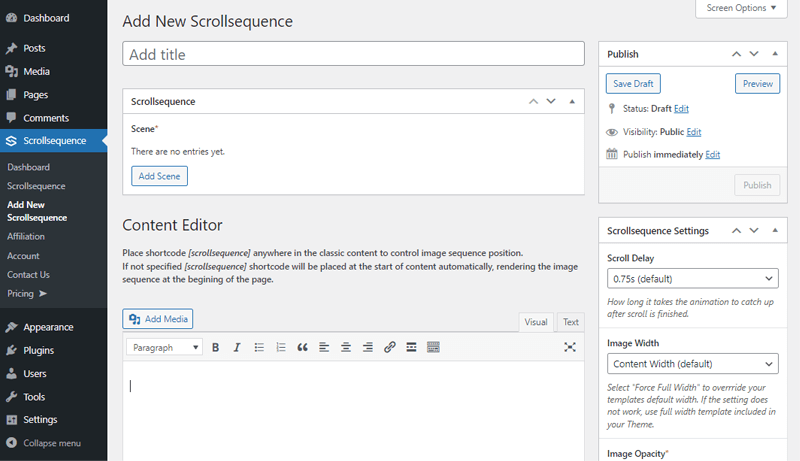The height and width of the screenshot is (461, 800).
Task: Click the Scrollsequence S logo icon
Action: click(11, 141)
